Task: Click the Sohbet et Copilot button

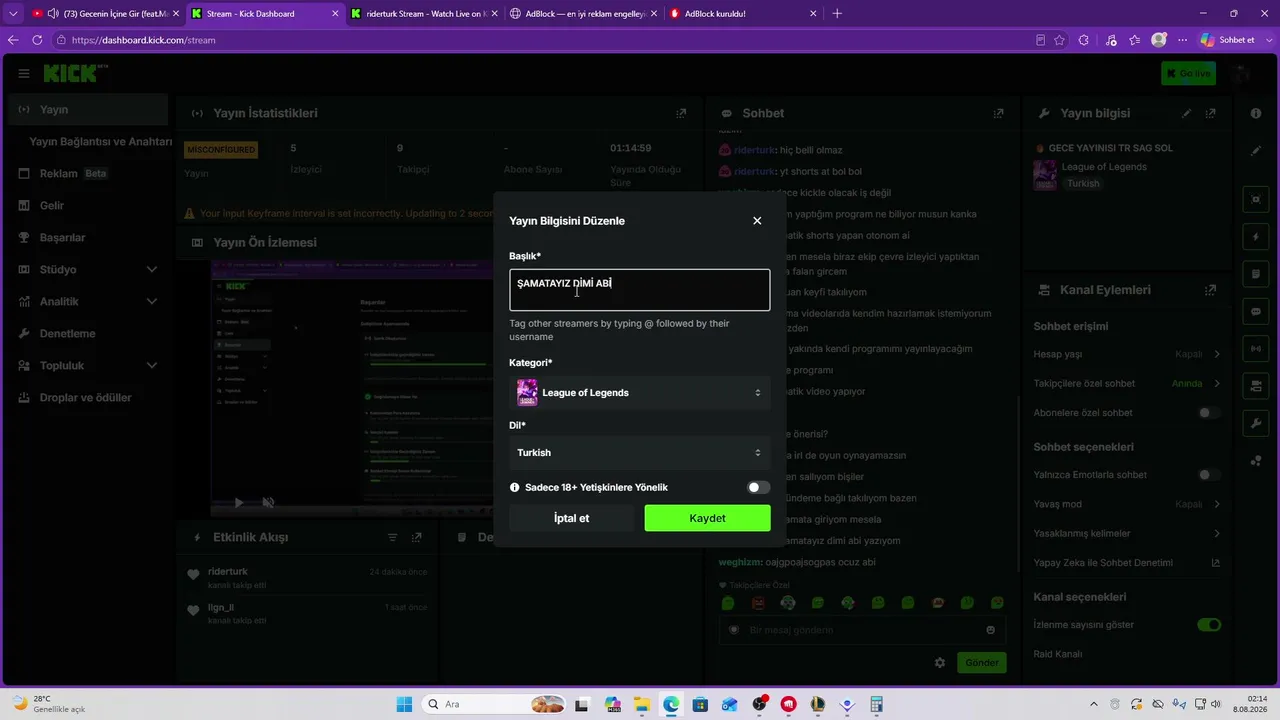Action: tap(1227, 40)
